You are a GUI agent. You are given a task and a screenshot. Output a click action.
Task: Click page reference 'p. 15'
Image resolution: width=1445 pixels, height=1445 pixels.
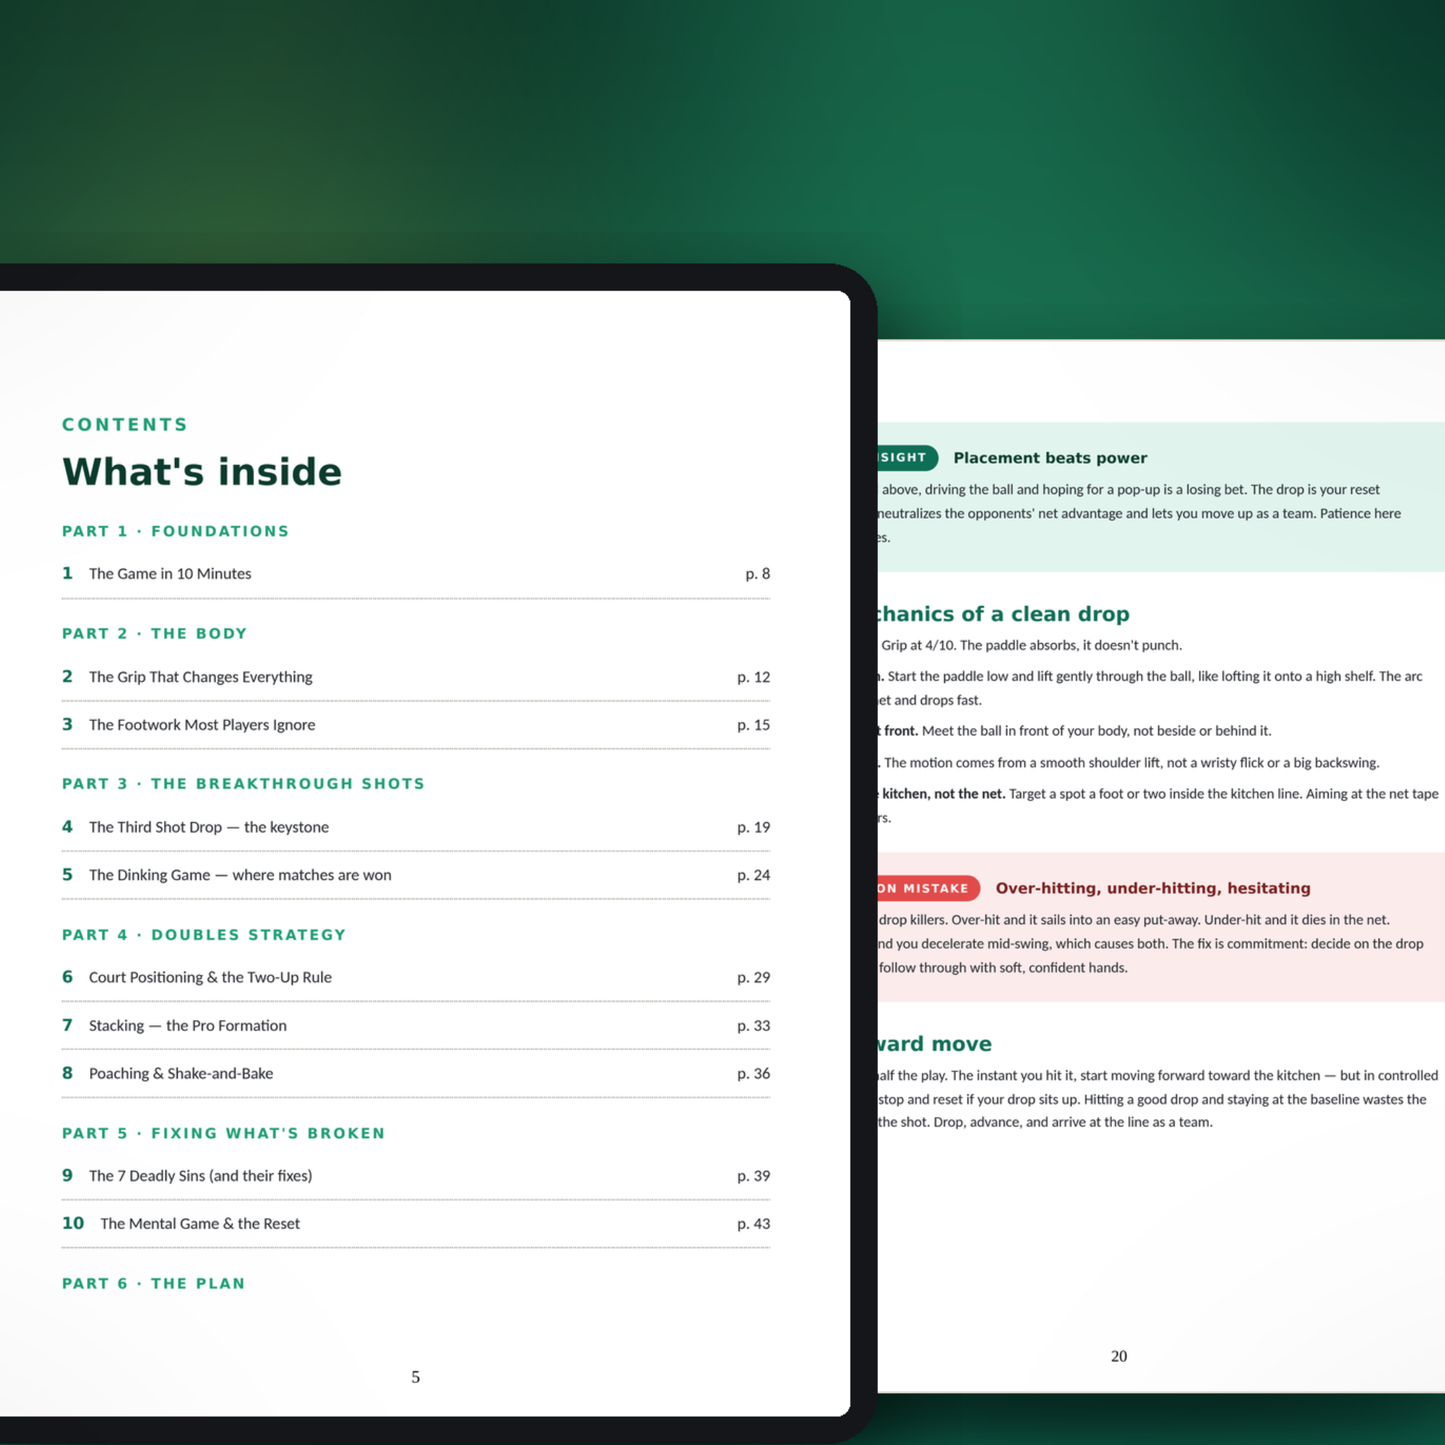point(754,725)
